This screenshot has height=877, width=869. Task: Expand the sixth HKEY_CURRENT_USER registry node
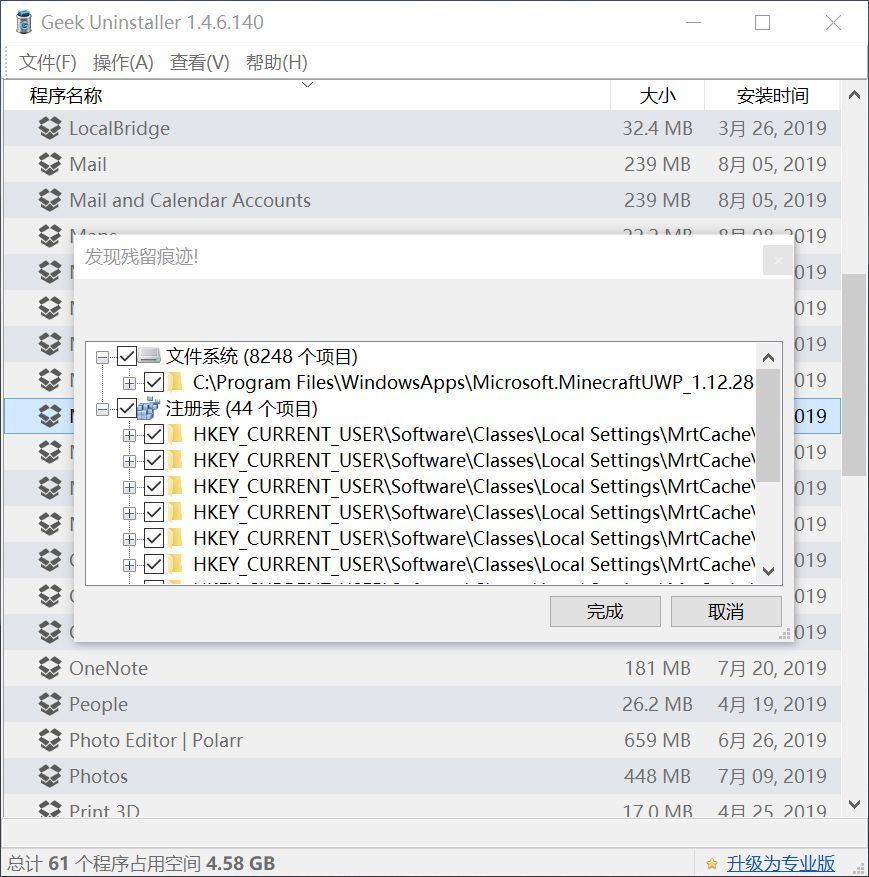(129, 565)
